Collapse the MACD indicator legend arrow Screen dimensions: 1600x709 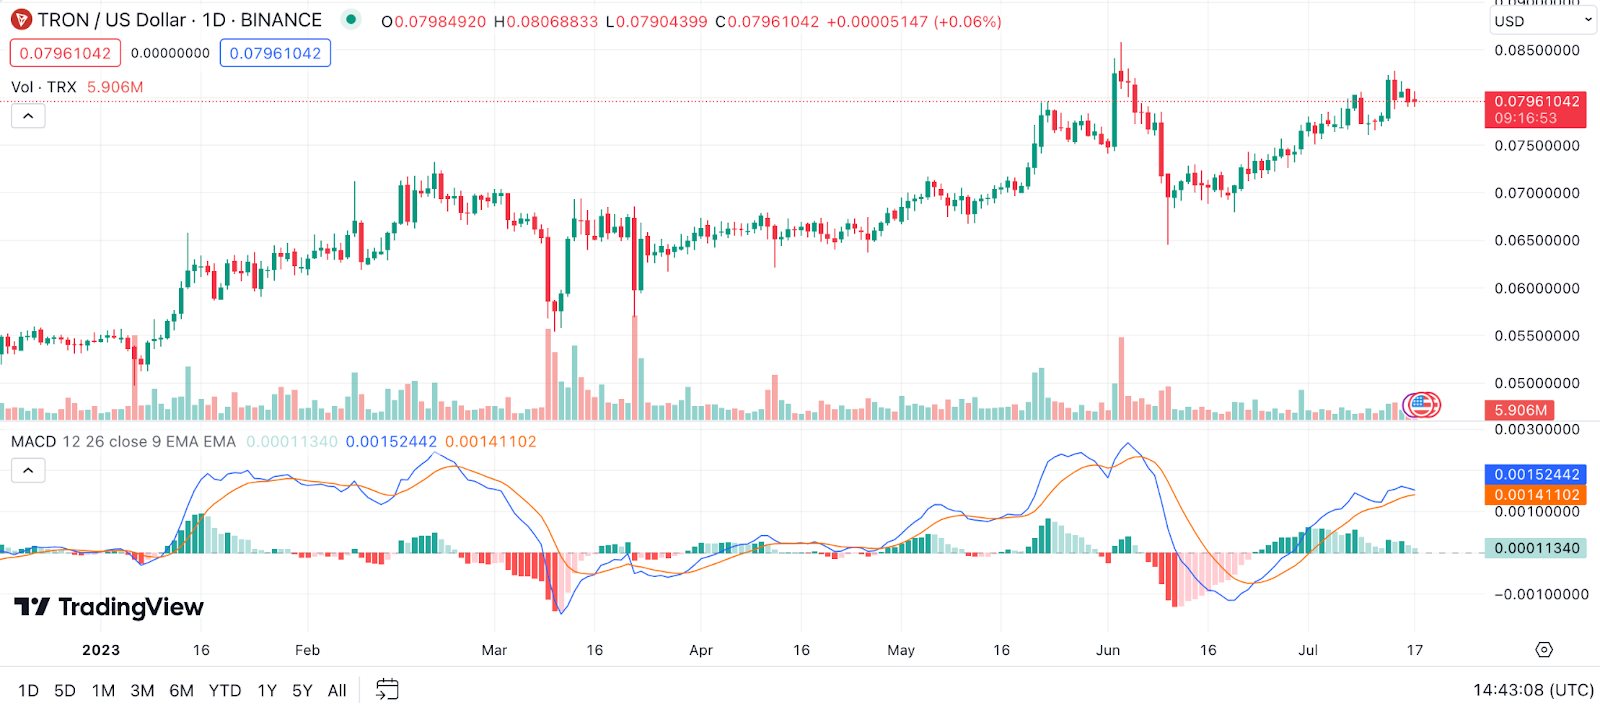point(28,470)
